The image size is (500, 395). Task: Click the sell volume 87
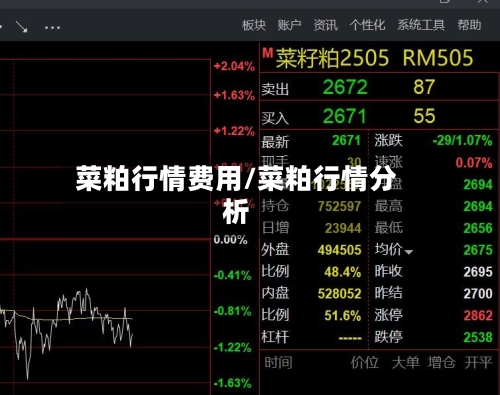pyautogui.click(x=424, y=87)
